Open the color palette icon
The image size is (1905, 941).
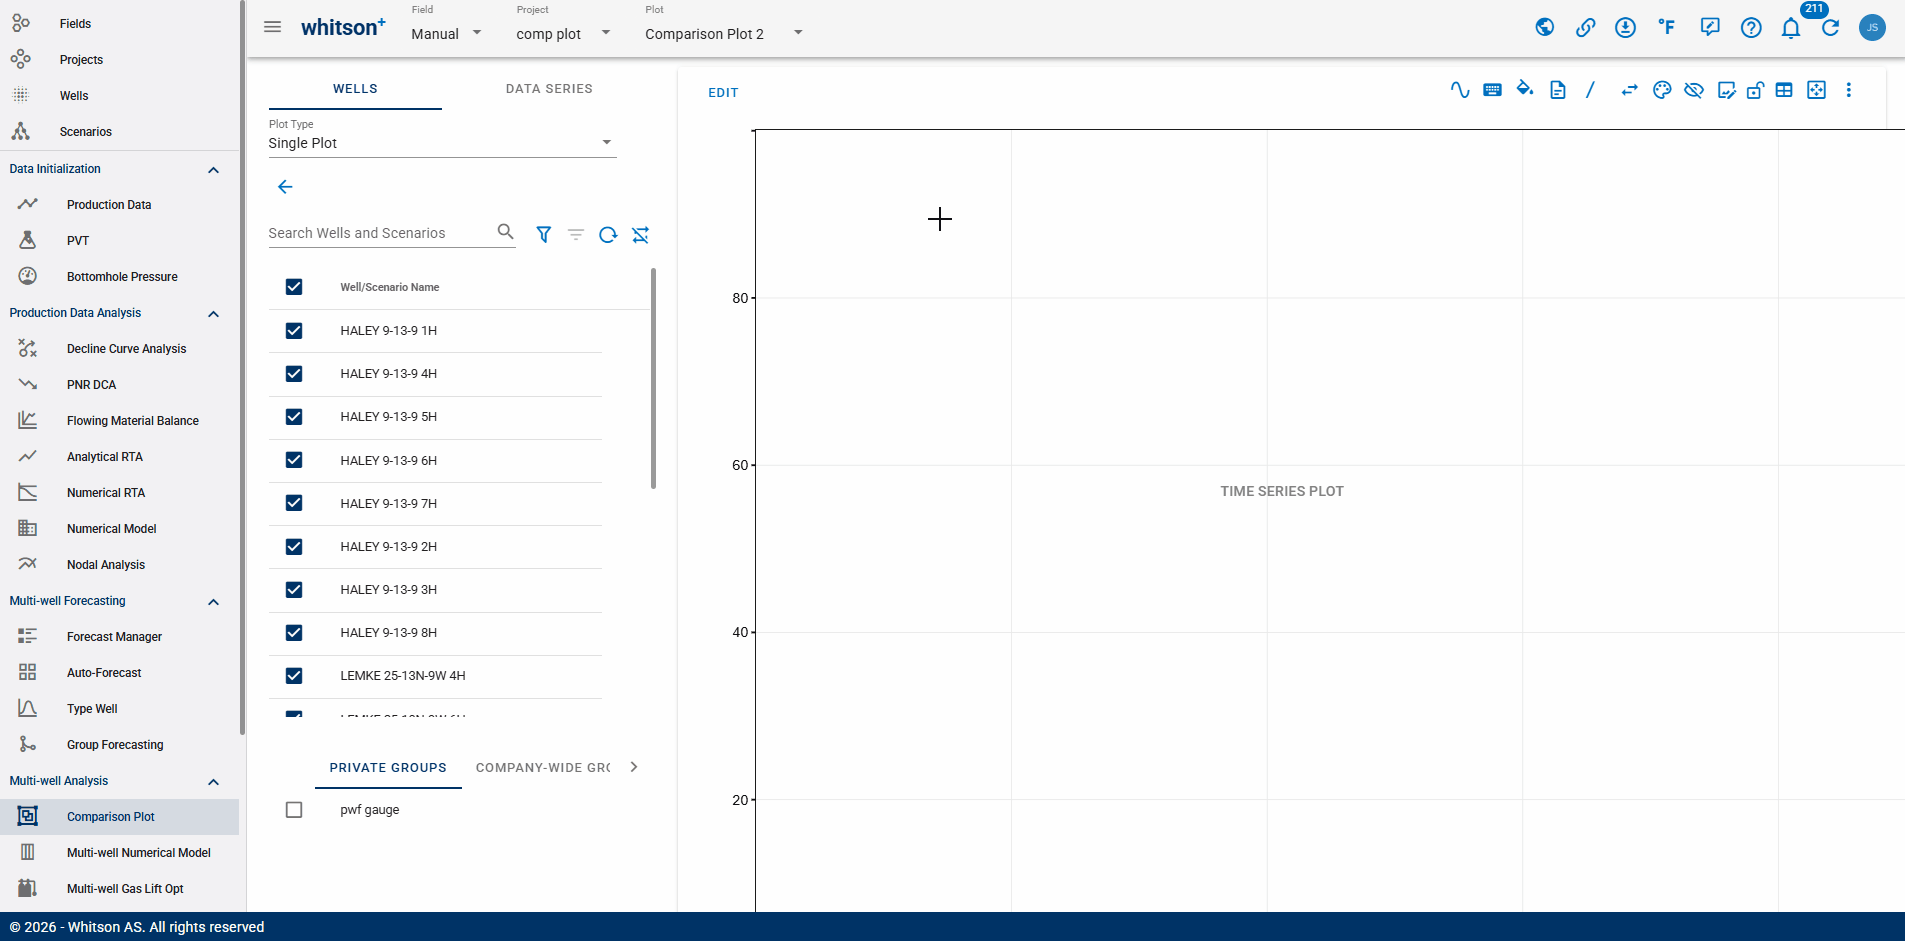pos(1662,90)
